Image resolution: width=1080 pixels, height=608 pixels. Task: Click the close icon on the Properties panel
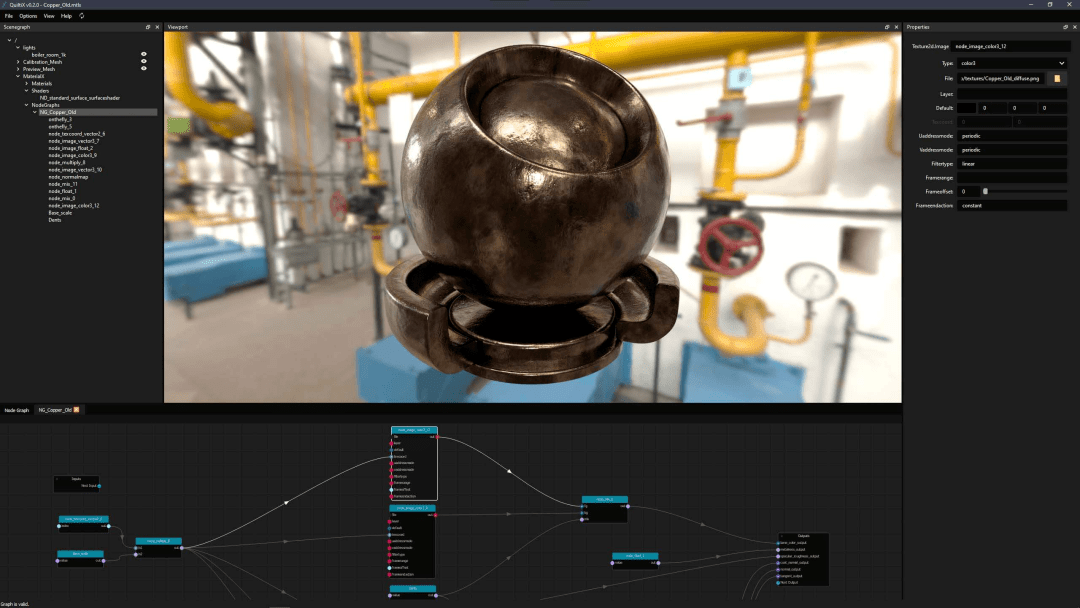click(1075, 27)
